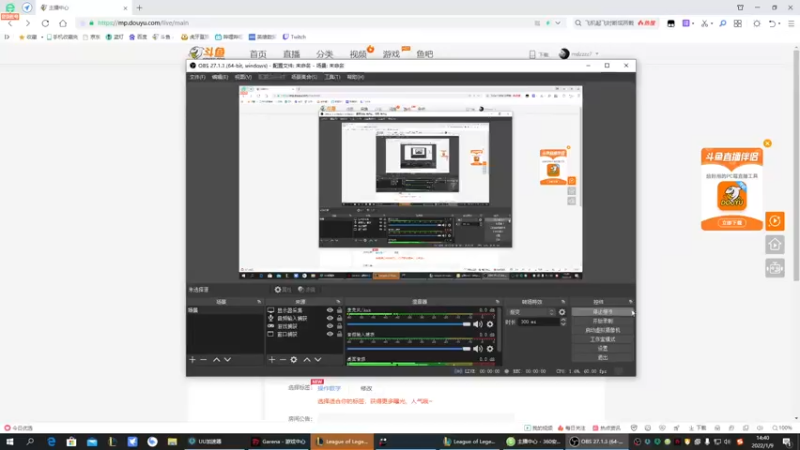Screen dimensions: 800x450
Task: Toggle visibility eye of 显示器采集 source
Action: tap(330, 310)
